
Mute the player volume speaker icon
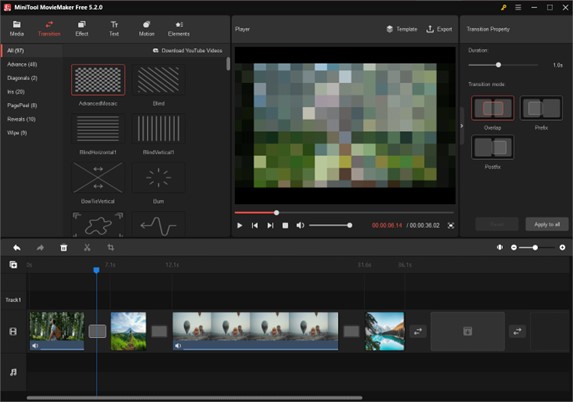click(300, 225)
